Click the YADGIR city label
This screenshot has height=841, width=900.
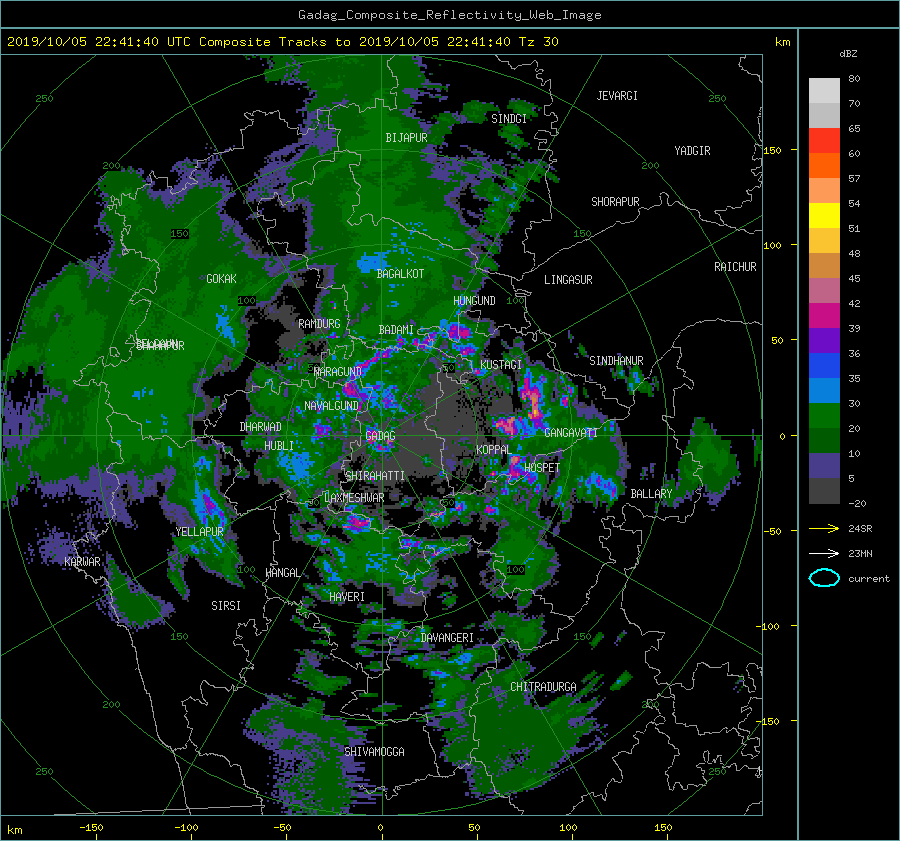pyautogui.click(x=692, y=151)
